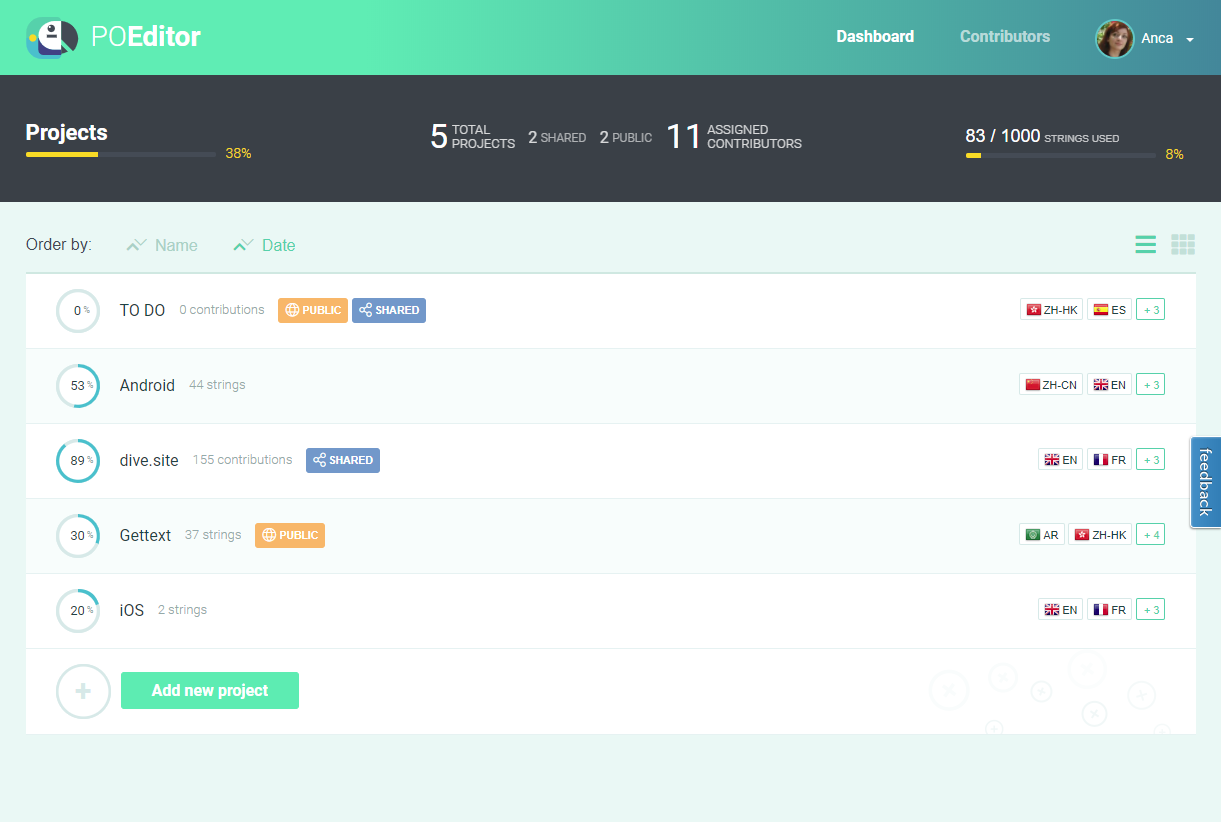Expand extra languages with +3 on iOS

click(1150, 609)
